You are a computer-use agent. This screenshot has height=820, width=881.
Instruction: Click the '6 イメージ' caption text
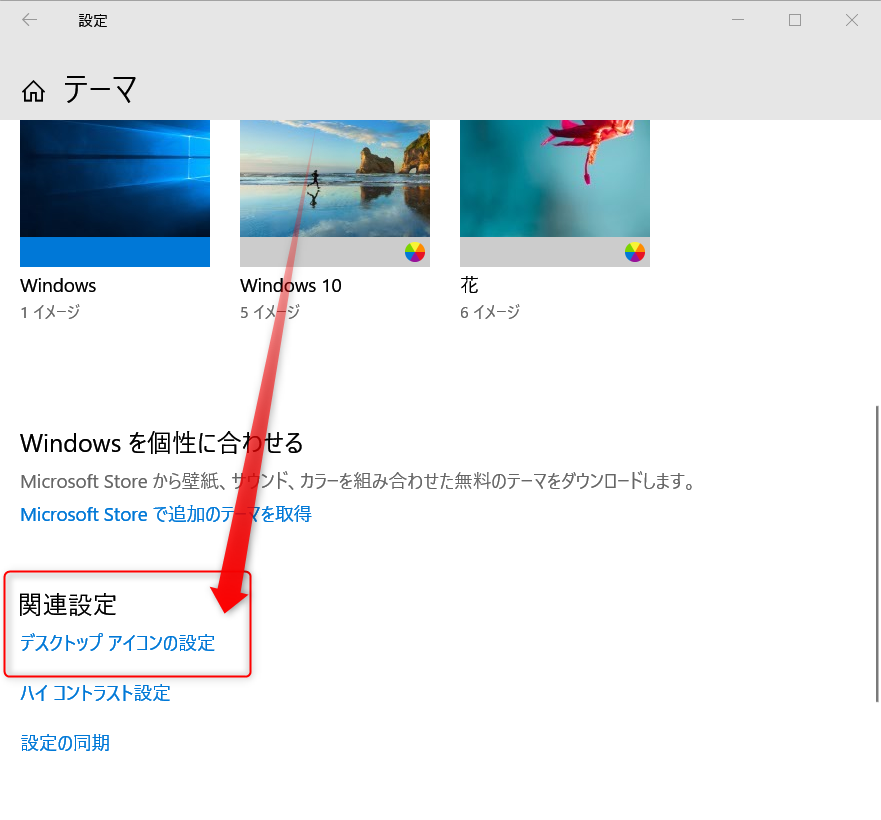(x=490, y=312)
